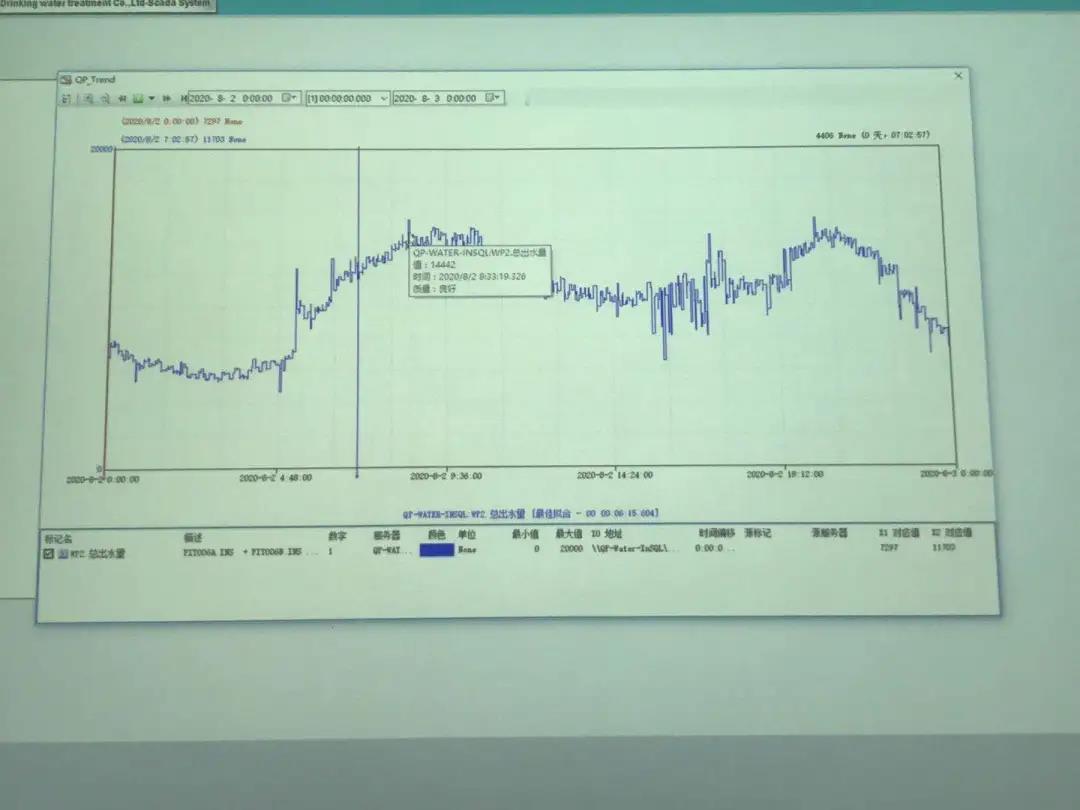Viewport: 1080px width, 810px height.
Task: Click the skip-to-end icon before start date
Action: coord(183,98)
